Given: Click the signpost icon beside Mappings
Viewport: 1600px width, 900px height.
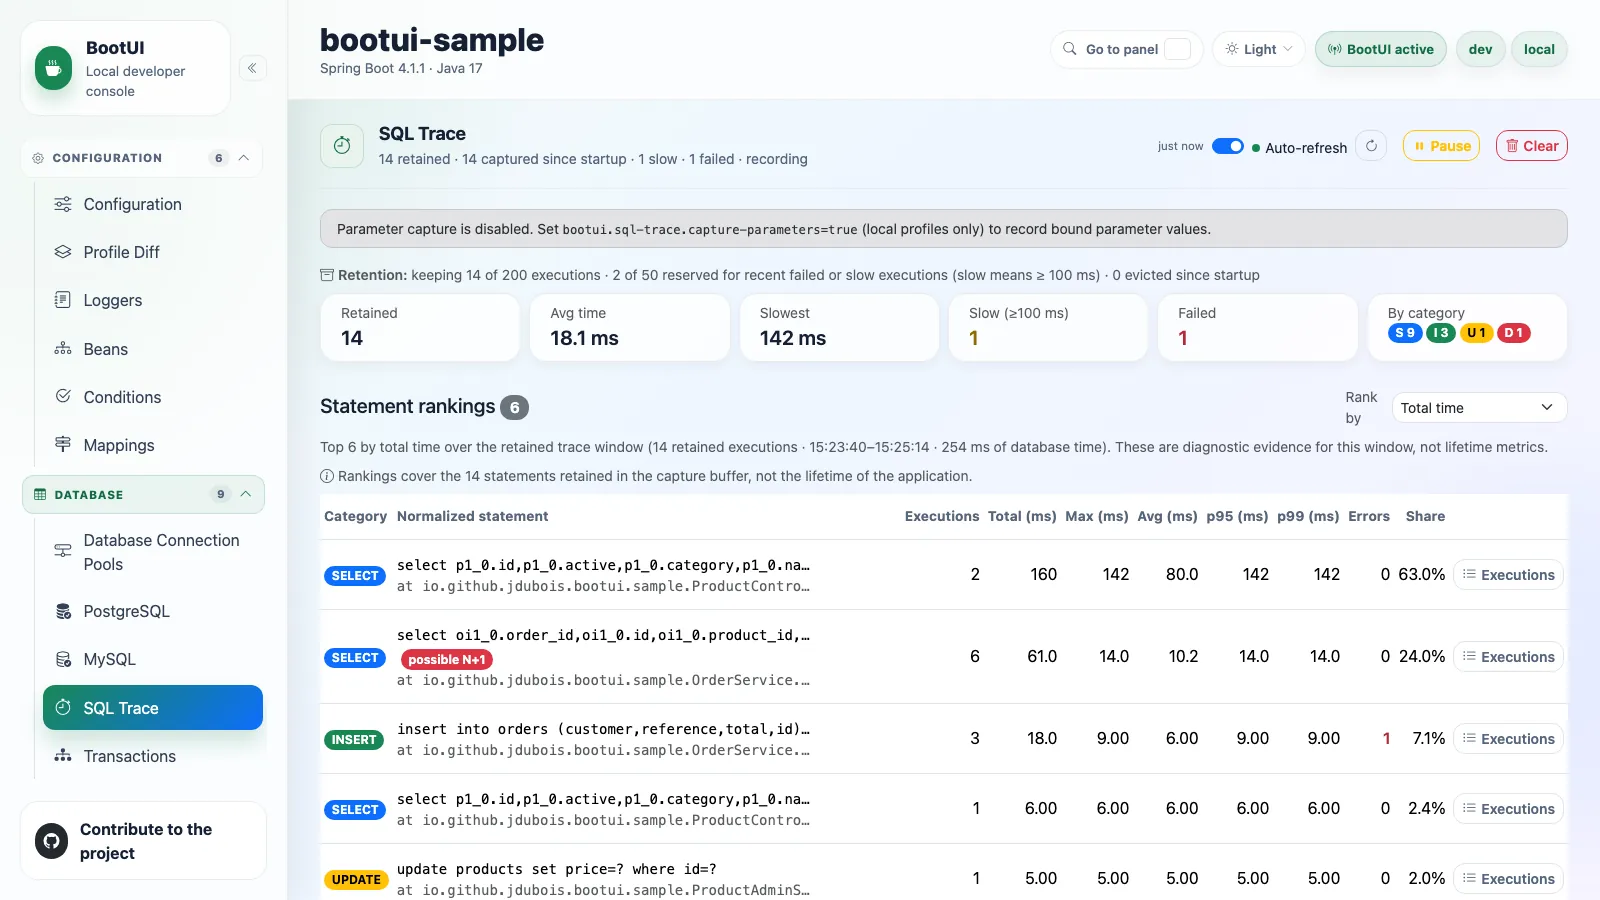Looking at the screenshot, I should click(x=63, y=444).
